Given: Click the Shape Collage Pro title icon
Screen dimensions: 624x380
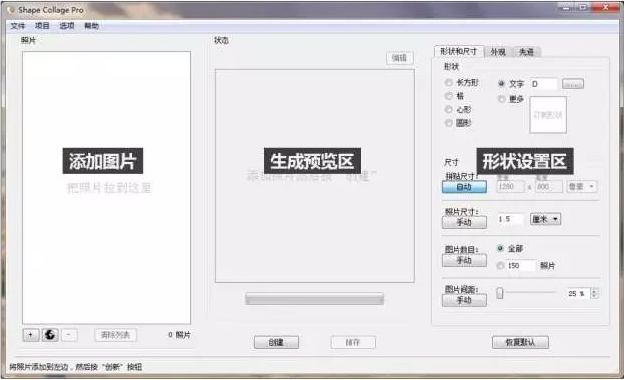Looking at the screenshot, I should tap(11, 10).
